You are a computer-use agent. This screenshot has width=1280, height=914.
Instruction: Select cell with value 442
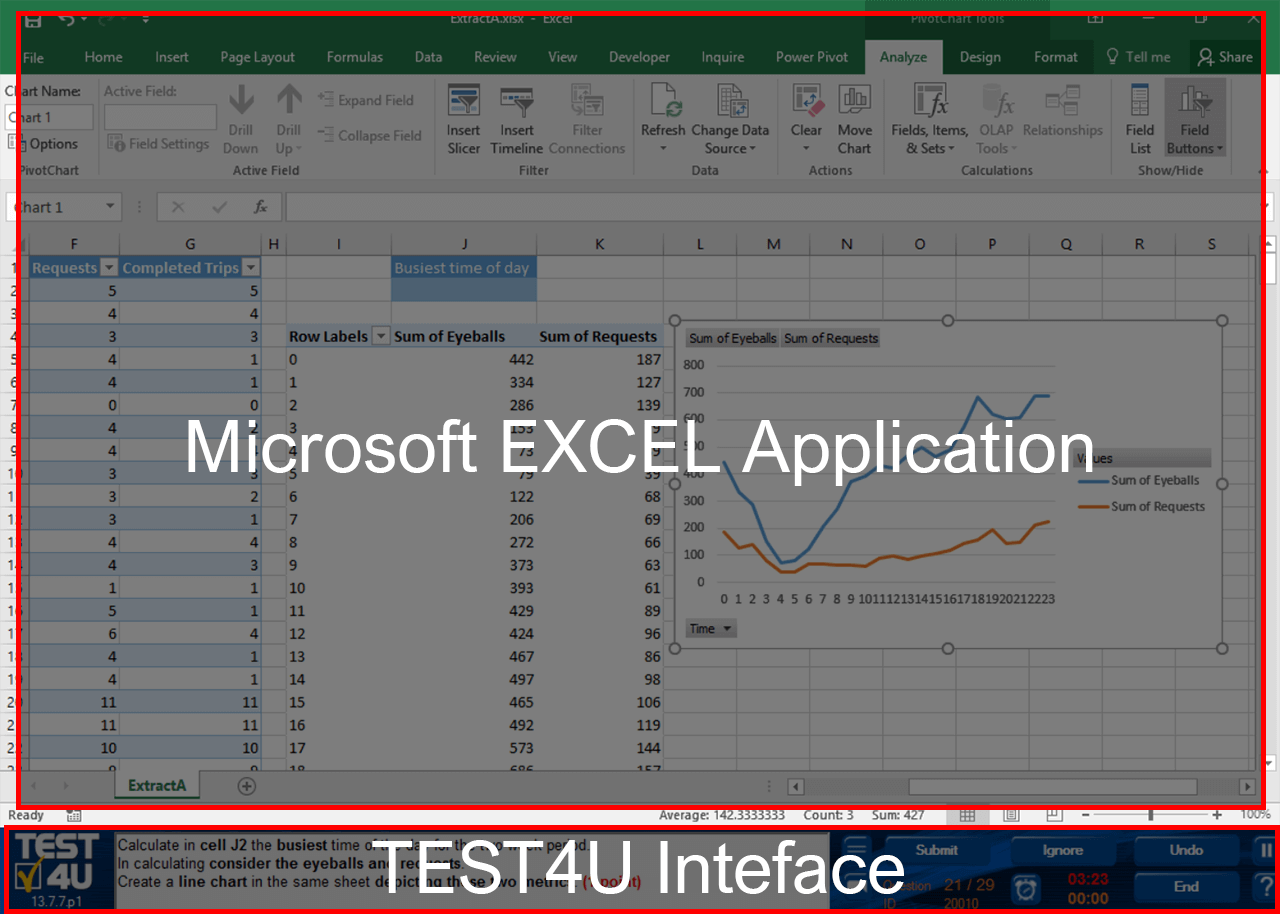pos(464,359)
